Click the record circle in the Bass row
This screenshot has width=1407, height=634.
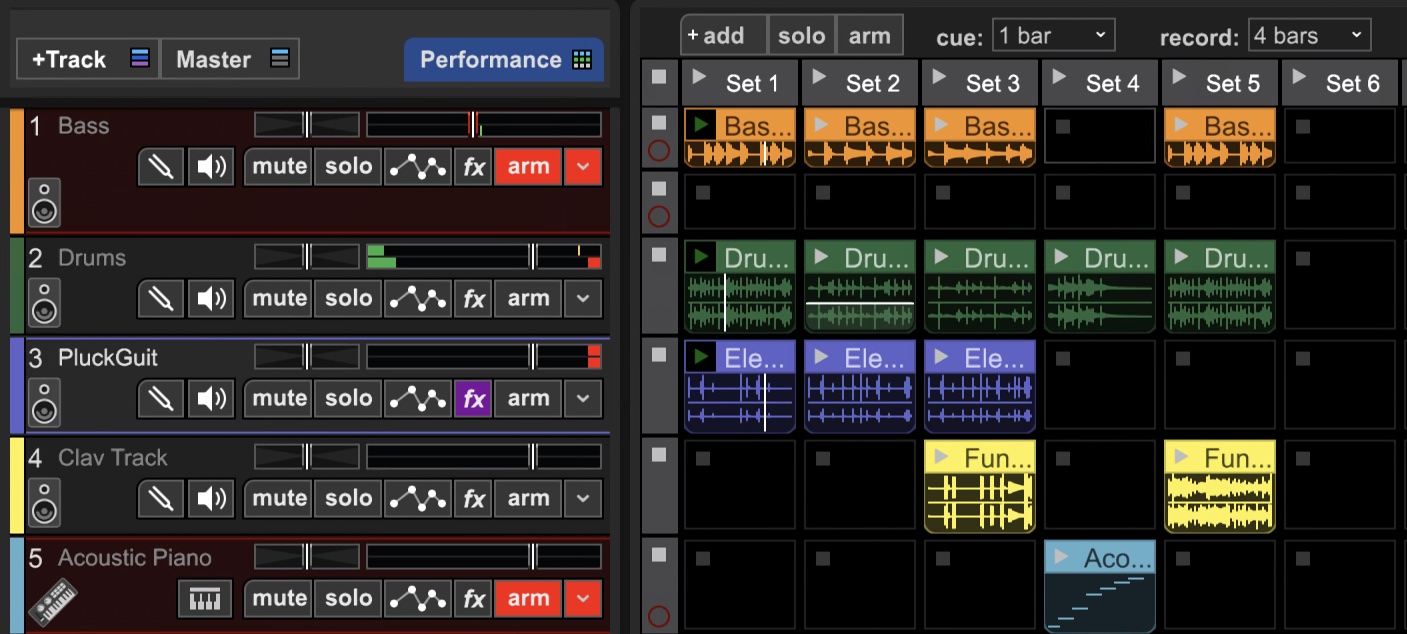pos(658,152)
